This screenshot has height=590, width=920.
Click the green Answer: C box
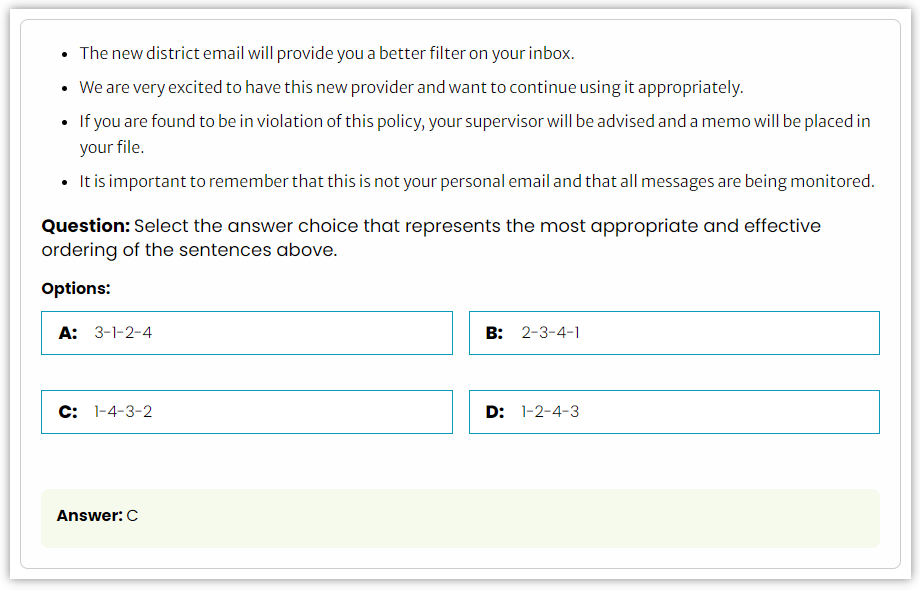point(460,518)
